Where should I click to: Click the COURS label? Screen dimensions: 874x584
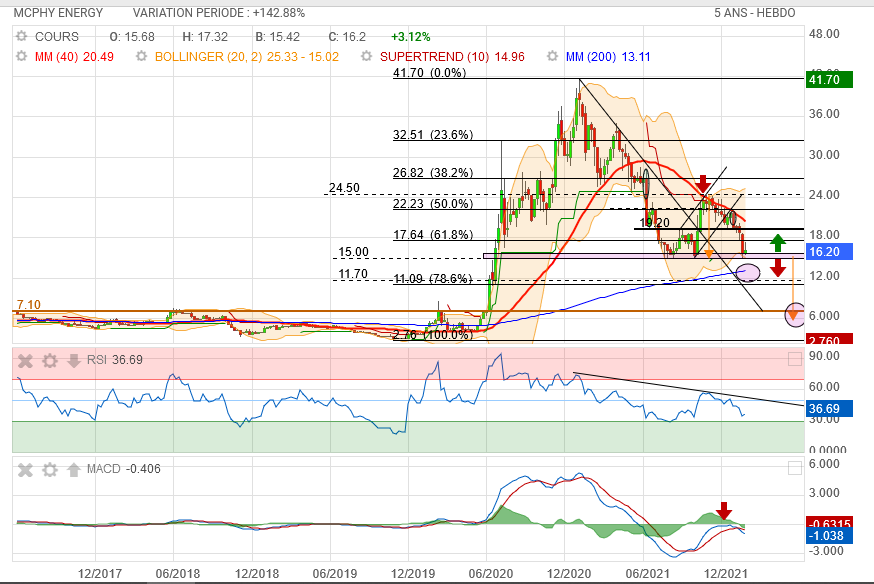coord(57,37)
